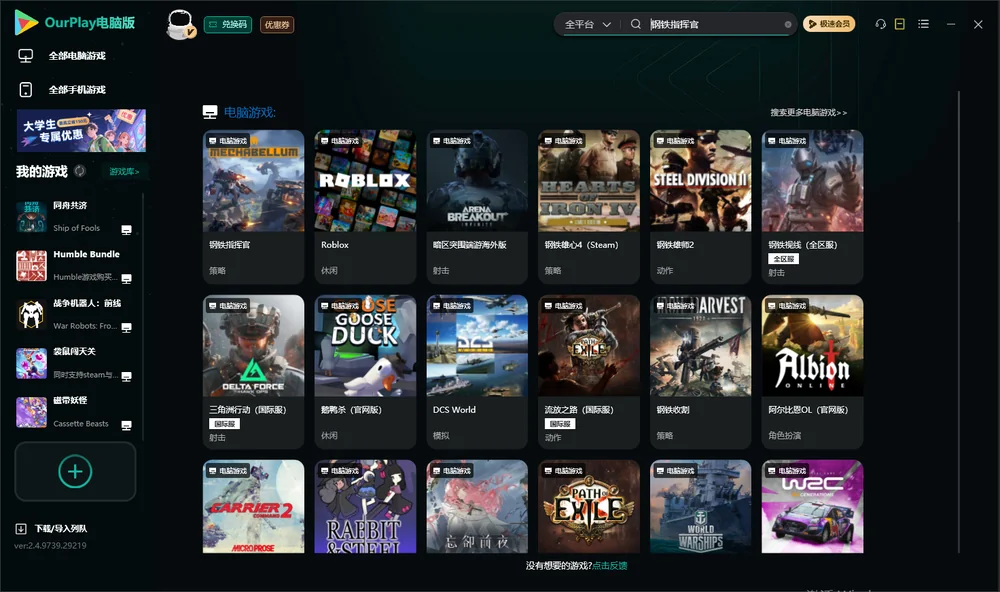This screenshot has width=1000, height=592.
Task: Open the Roblox game card
Action: [365, 207]
